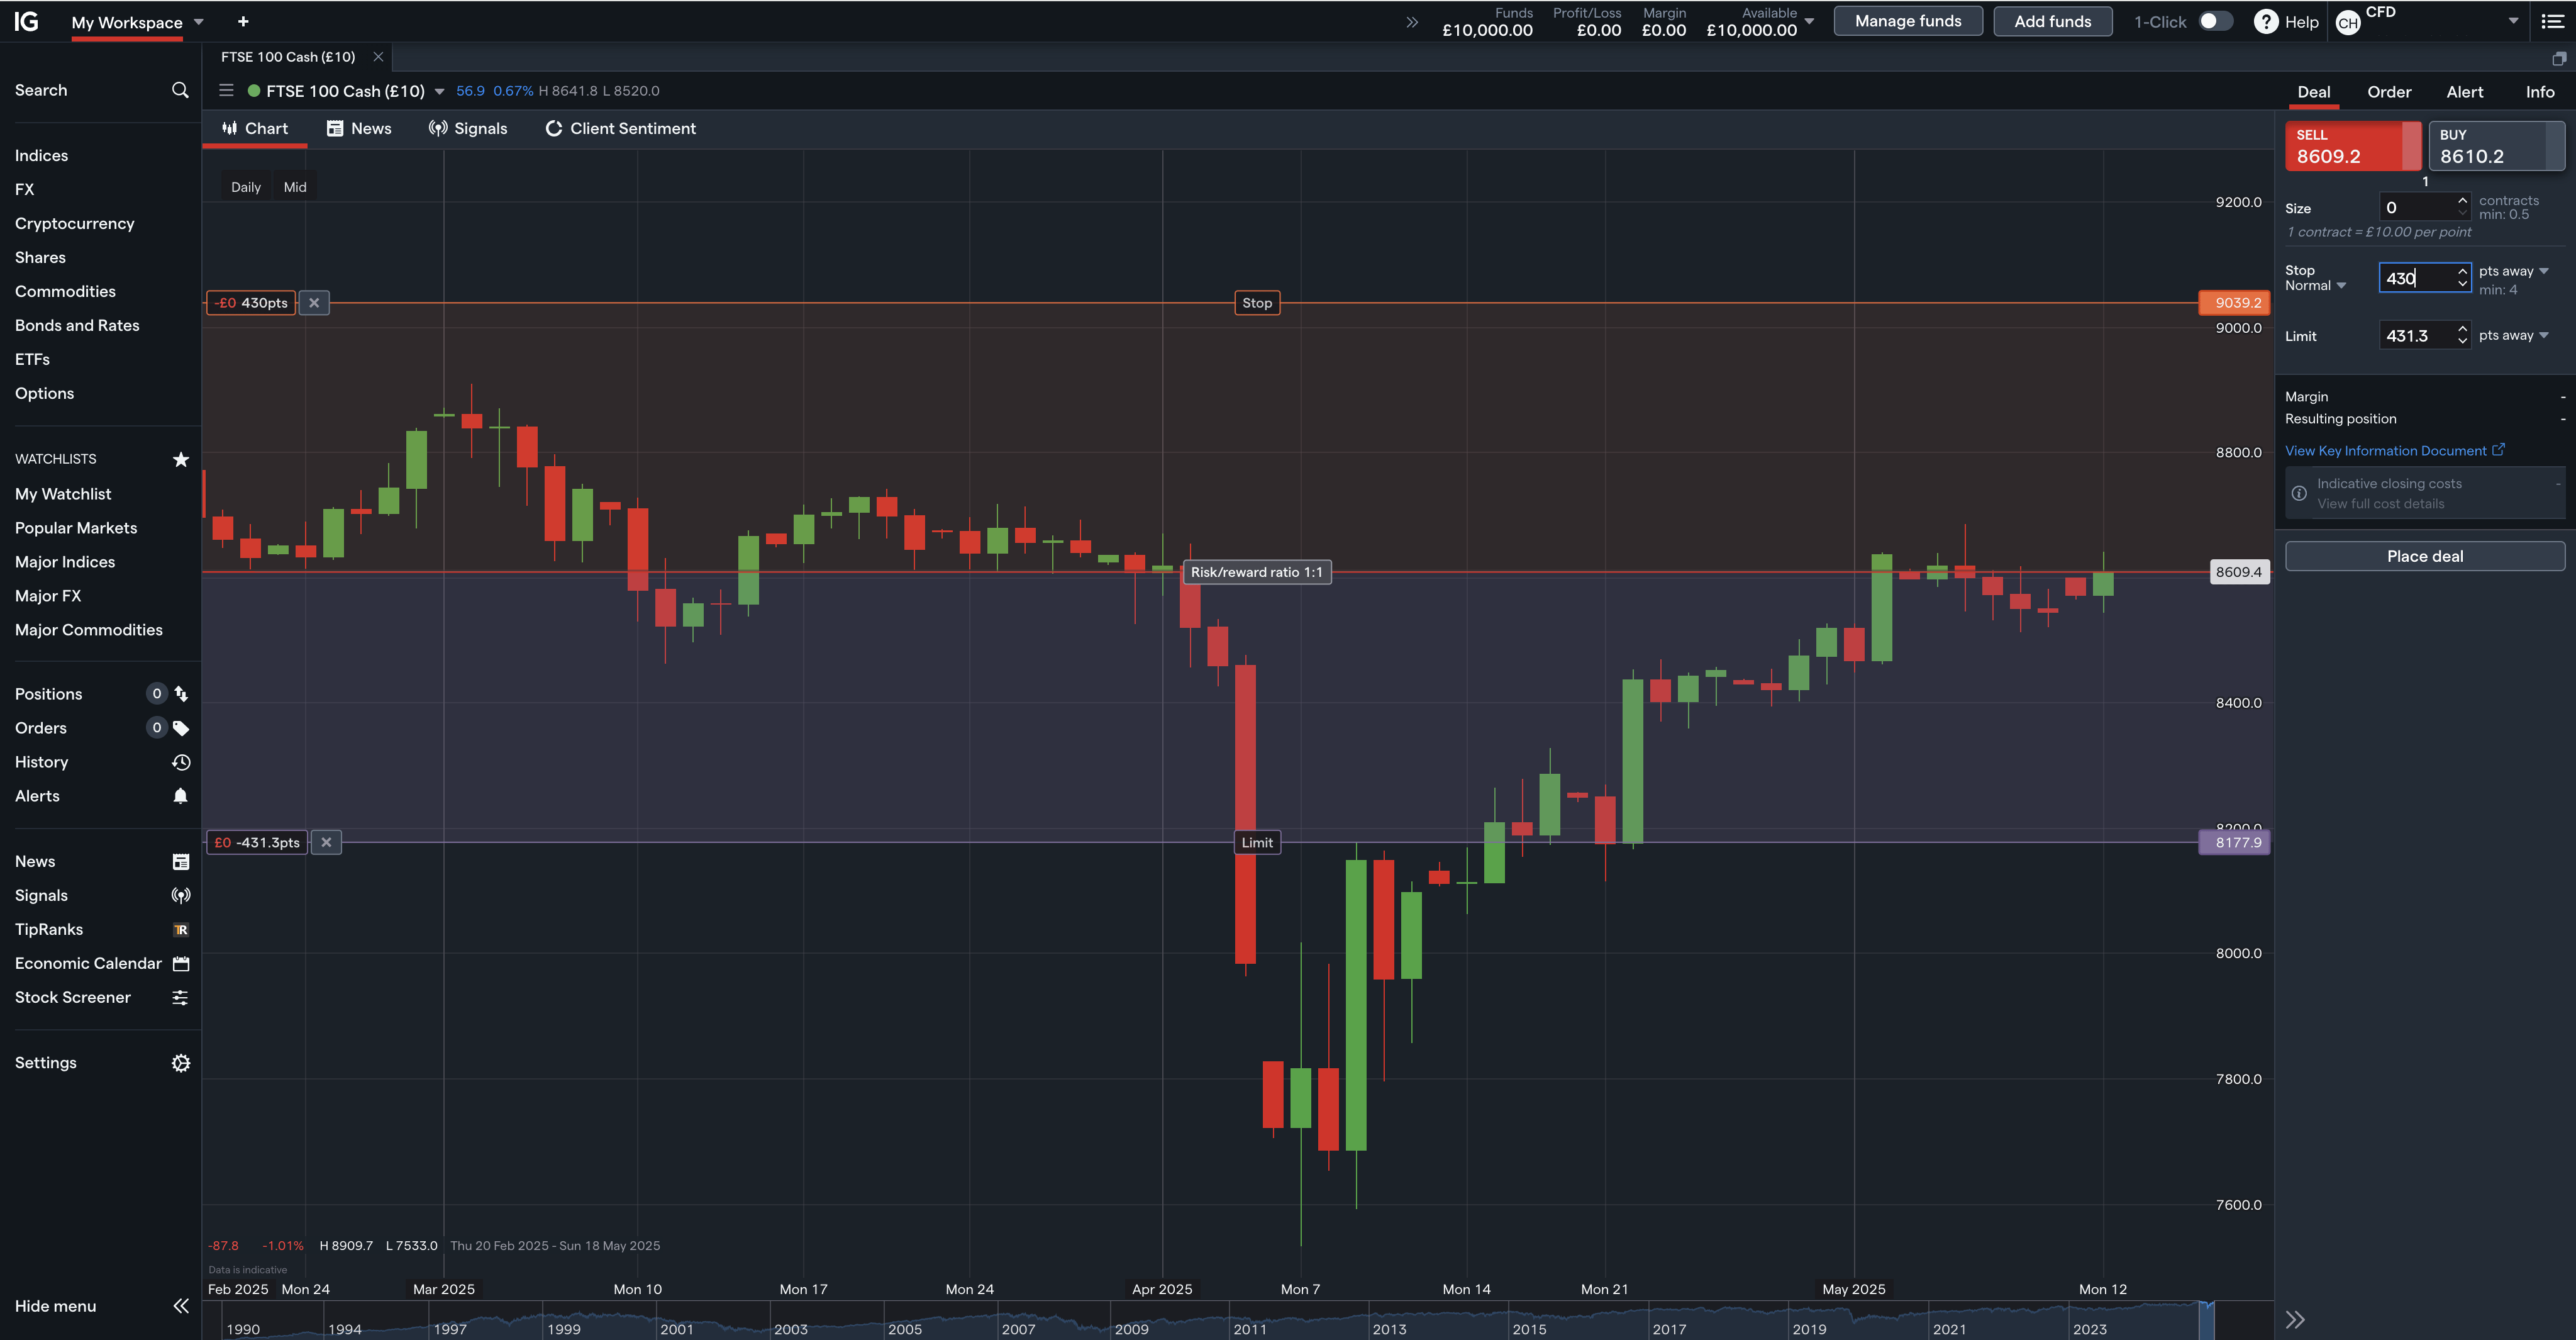Click the Alerts bell icon
Image resolution: width=2576 pixels, height=1340 pixels.
pos(181,796)
